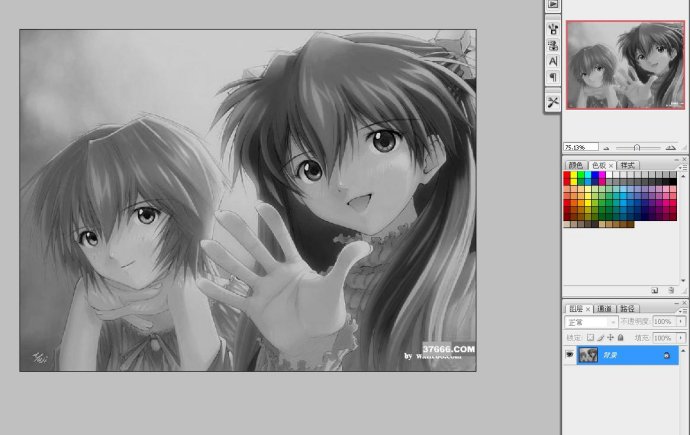Switch to the Color tab
Image resolution: width=690 pixels, height=435 pixels.
pyautogui.click(x=576, y=165)
